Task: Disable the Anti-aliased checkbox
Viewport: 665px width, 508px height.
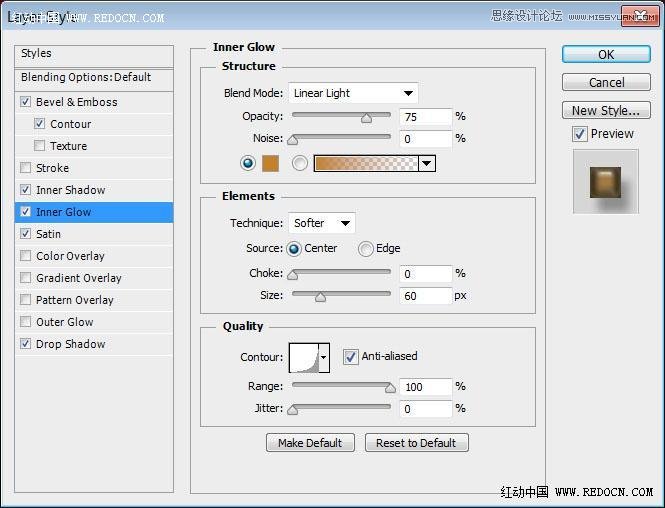Action: [x=351, y=356]
